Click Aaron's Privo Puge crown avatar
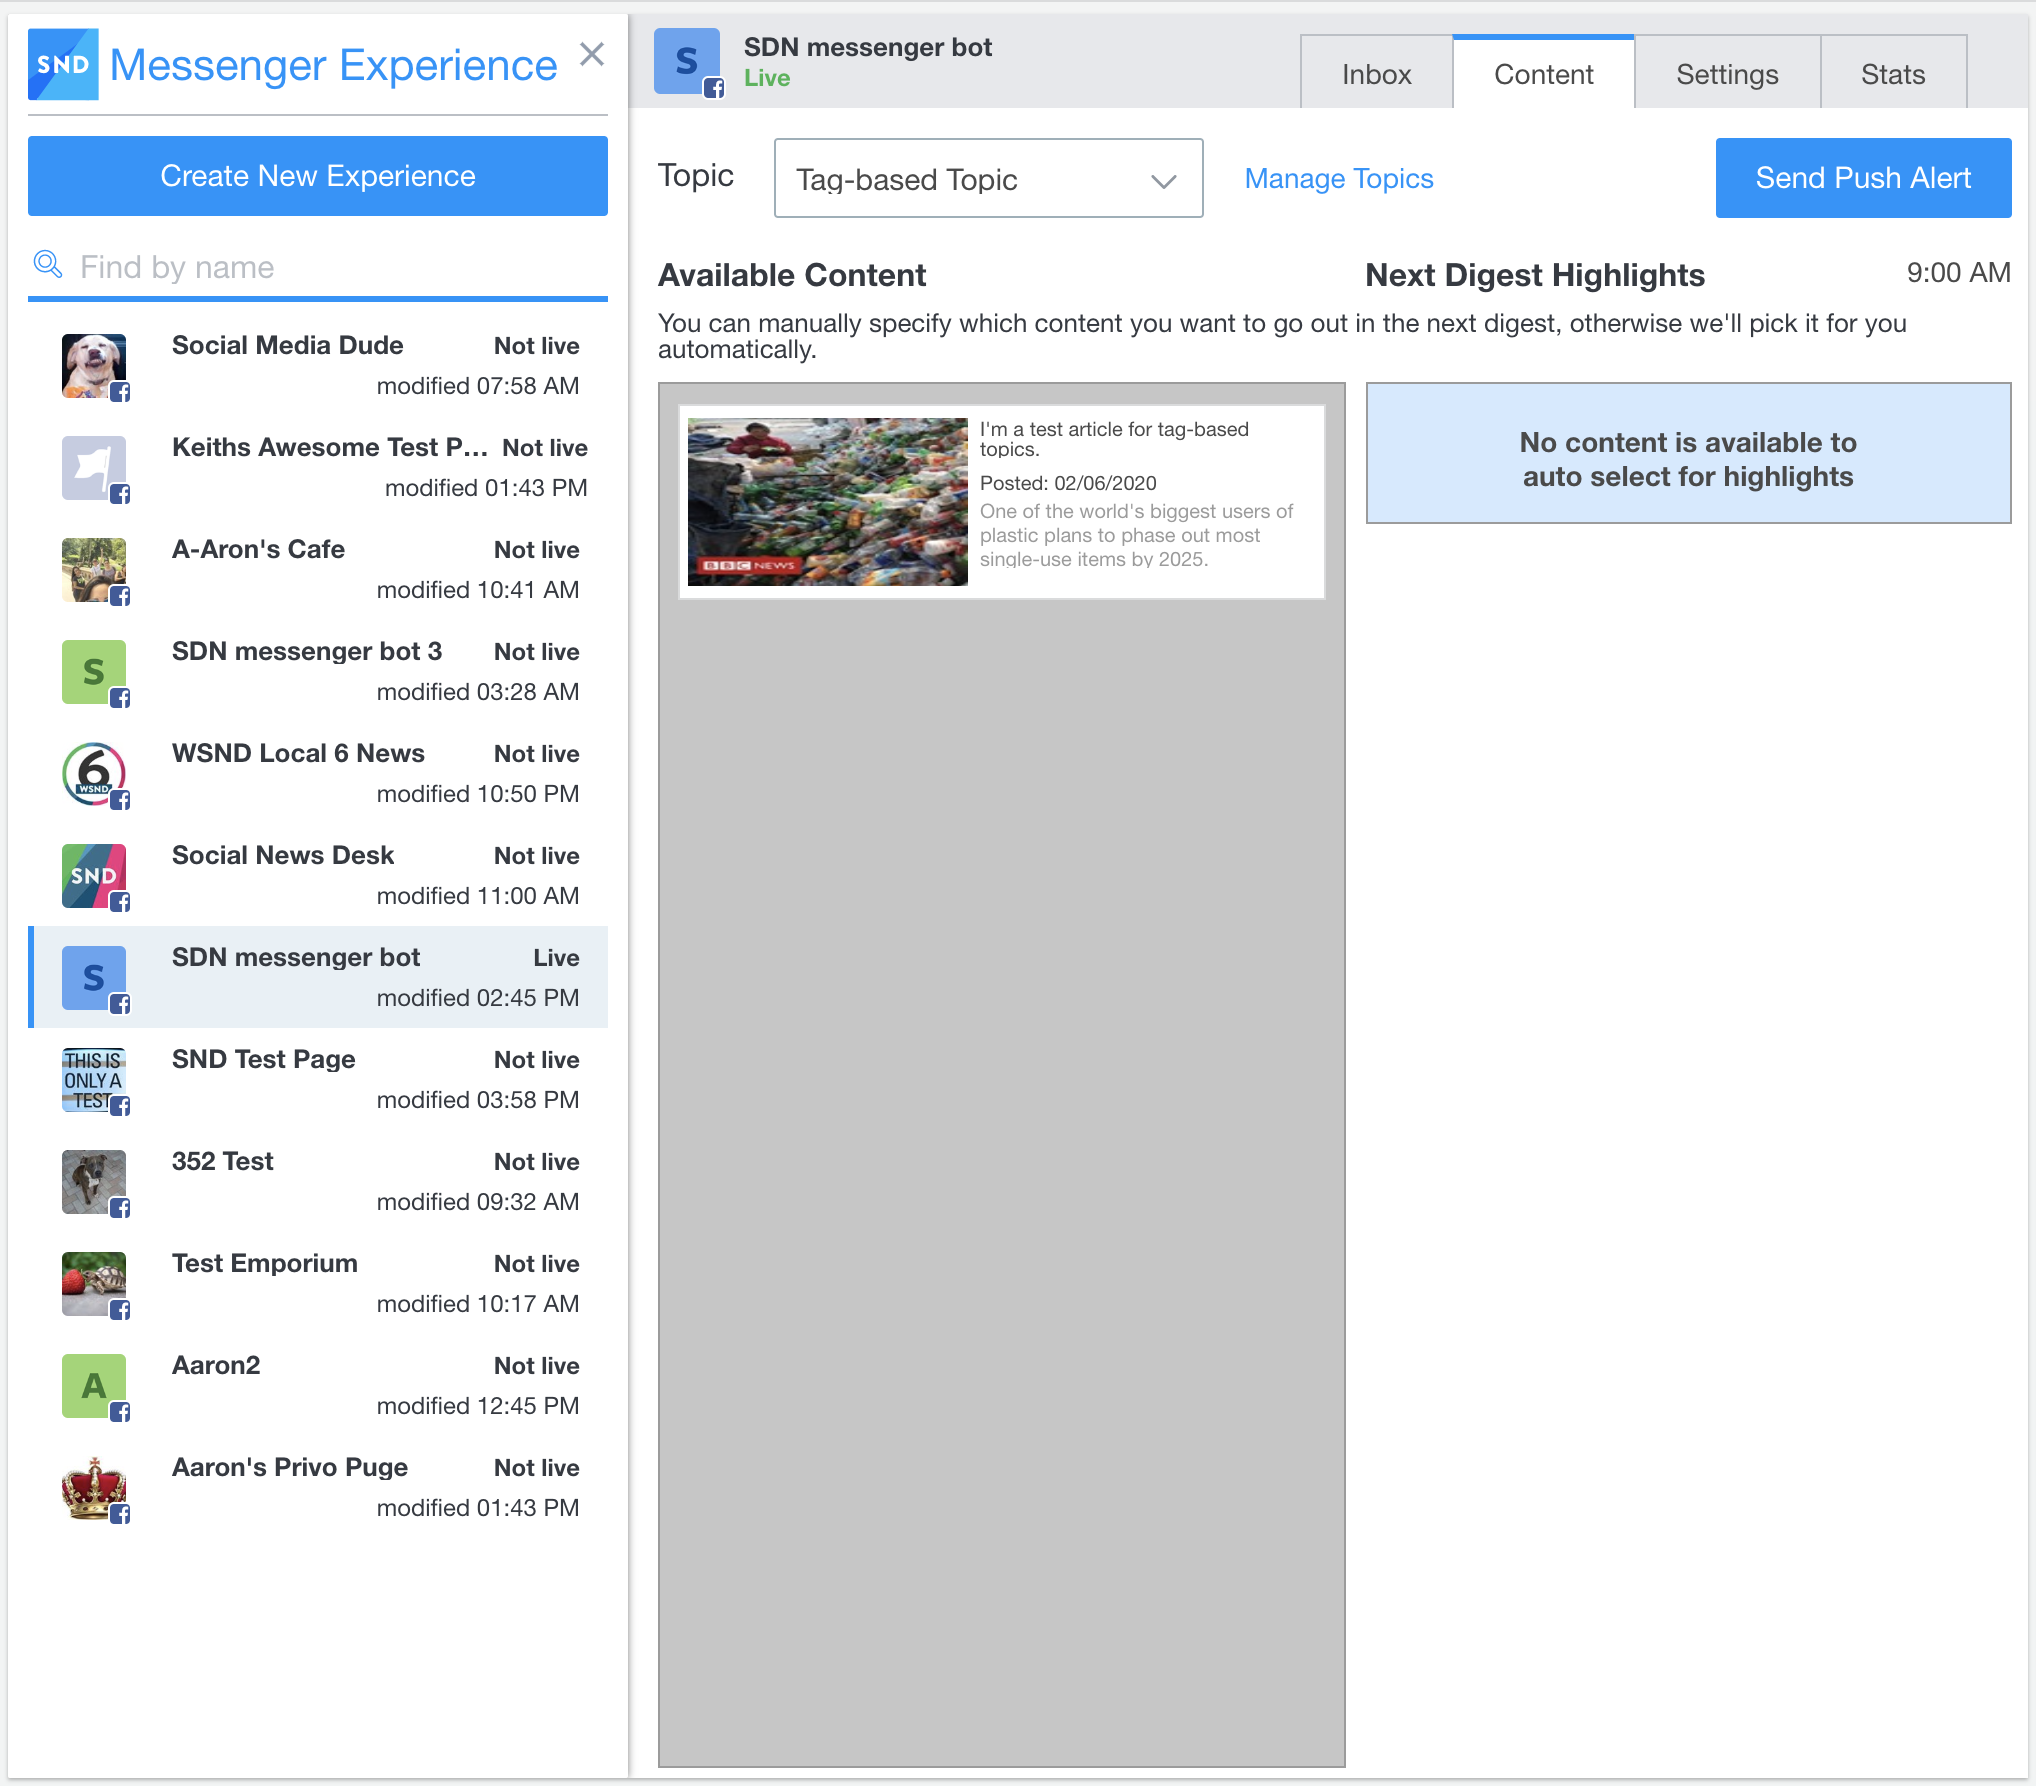Image resolution: width=2036 pixels, height=1786 pixels. [x=94, y=1488]
